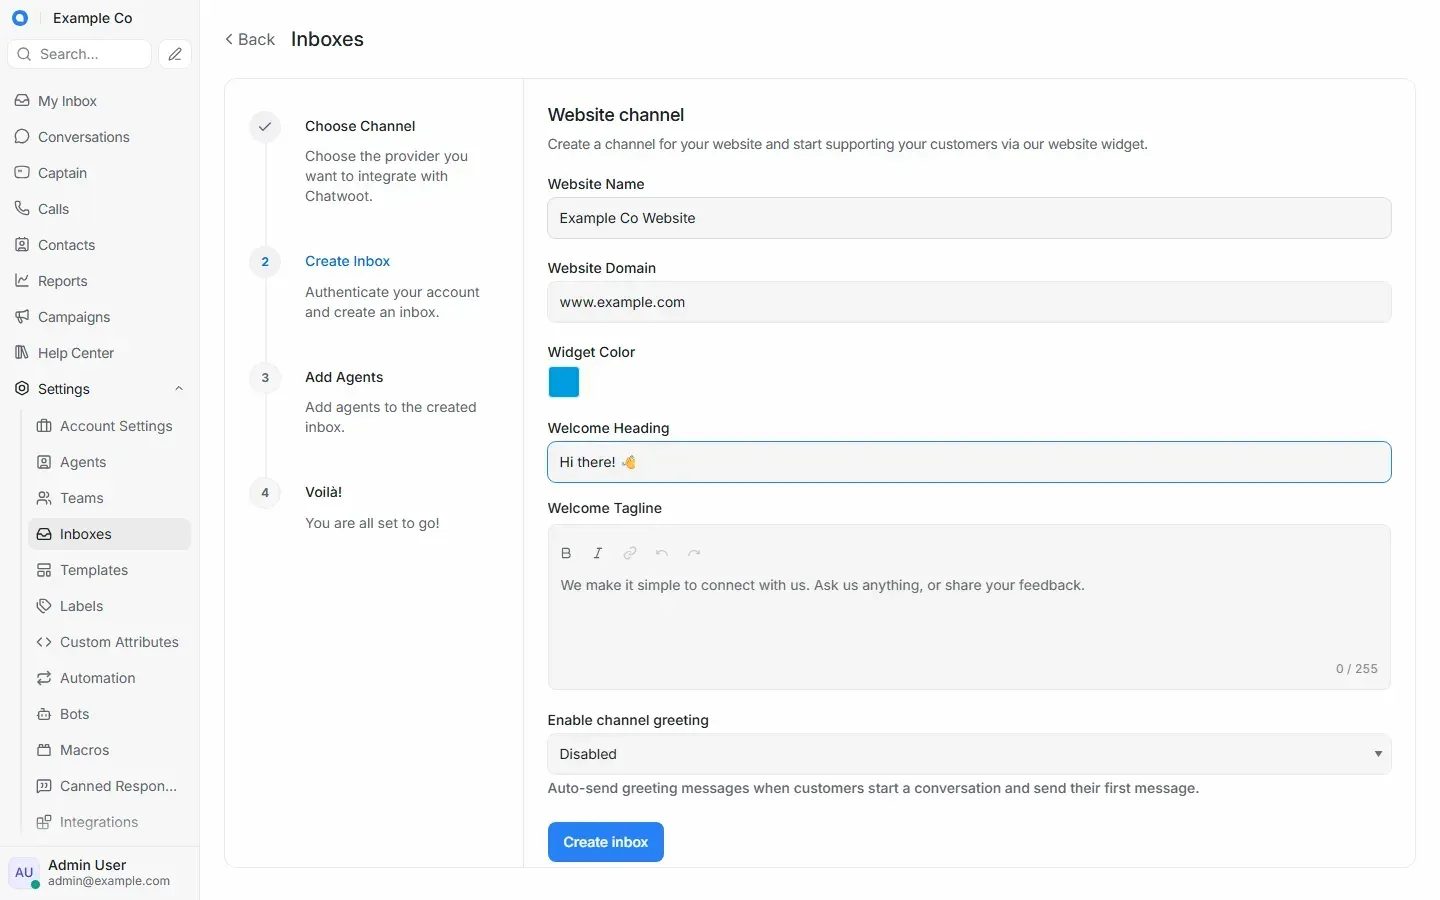The image size is (1440, 900).
Task: Open Automation settings
Action: (x=110, y=678)
